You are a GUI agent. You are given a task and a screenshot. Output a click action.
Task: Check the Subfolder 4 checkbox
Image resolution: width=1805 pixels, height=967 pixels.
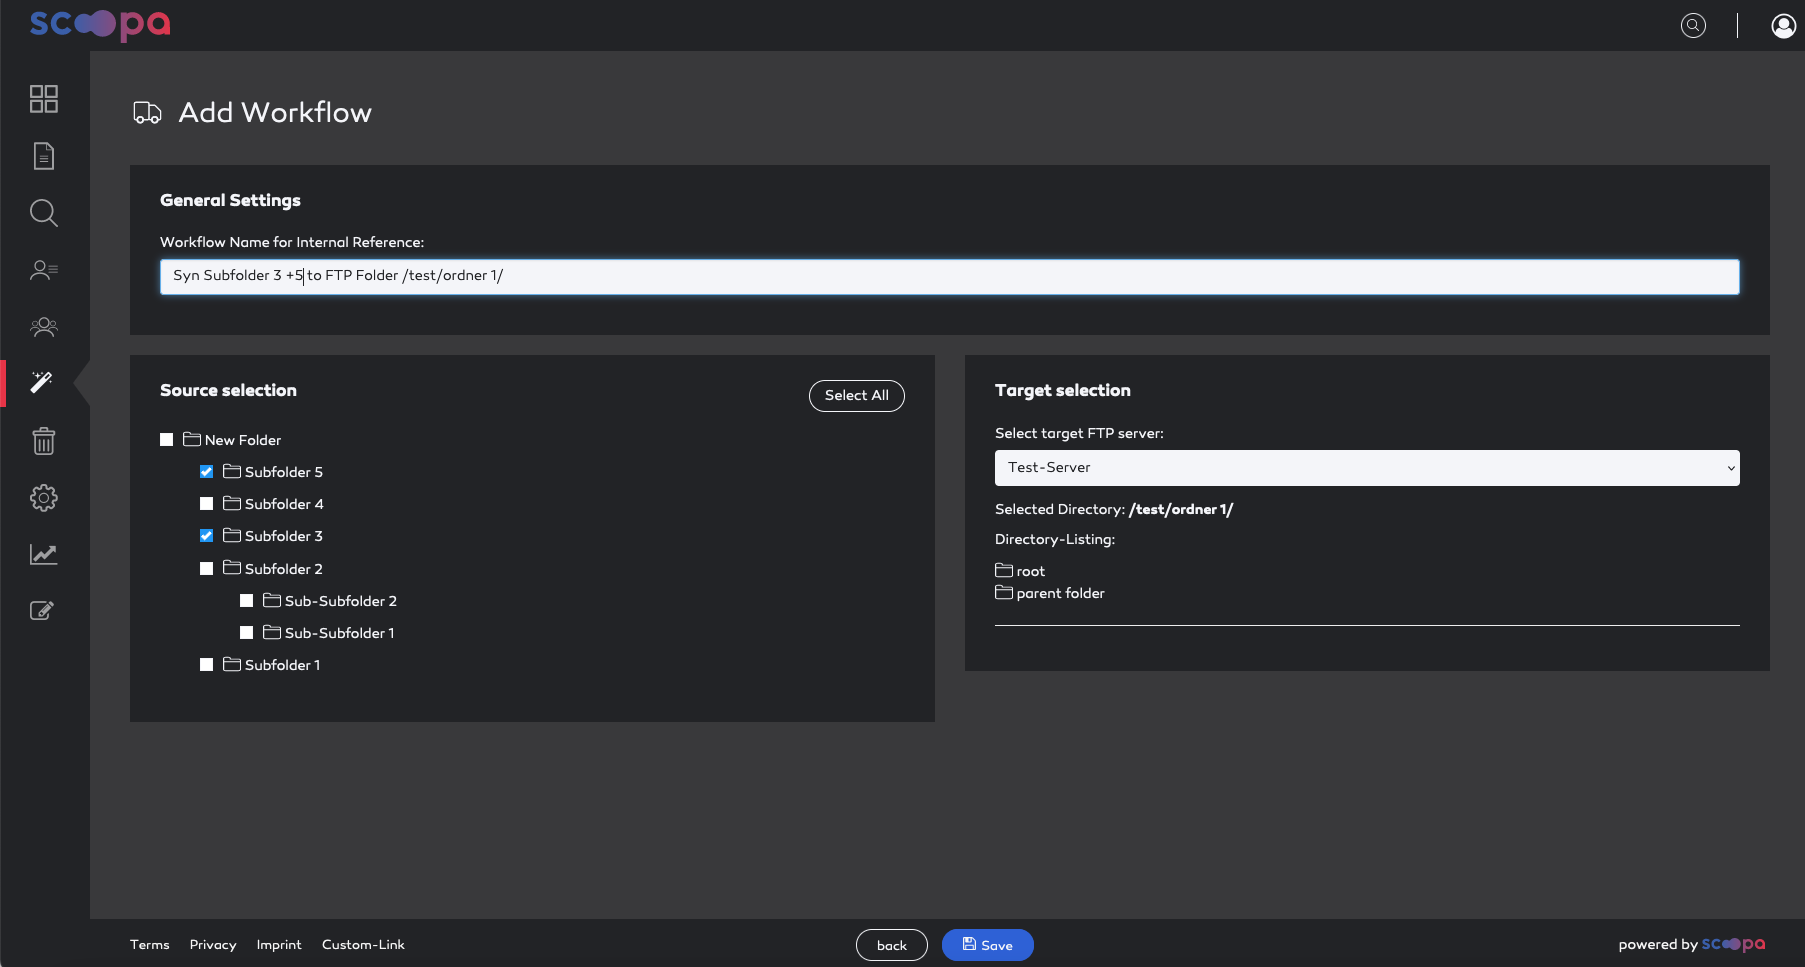(207, 504)
